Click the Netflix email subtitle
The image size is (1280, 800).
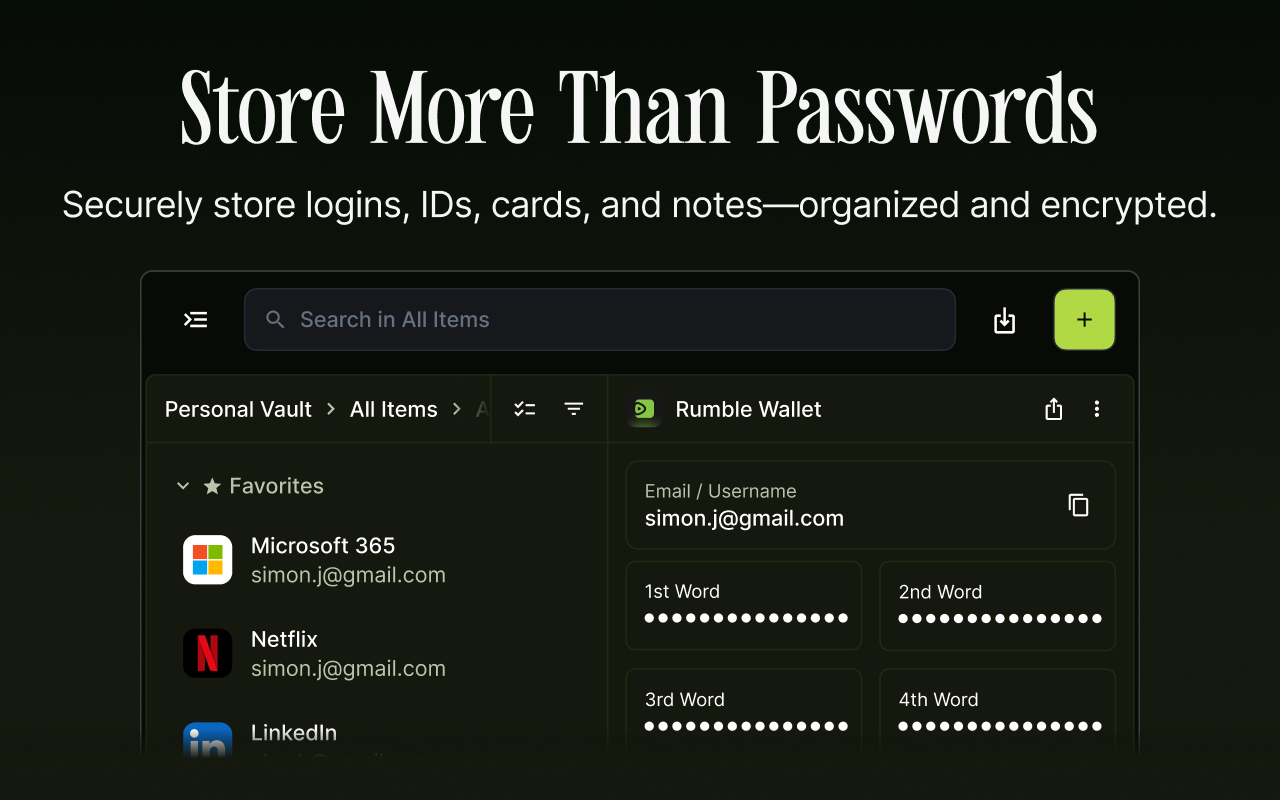348,668
